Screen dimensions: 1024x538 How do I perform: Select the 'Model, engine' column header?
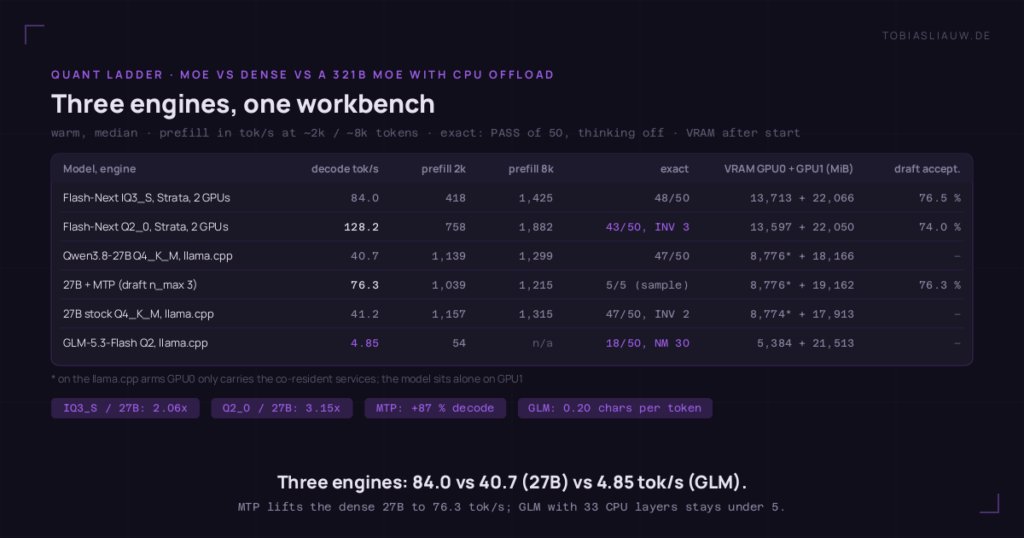pyautogui.click(x=99, y=169)
